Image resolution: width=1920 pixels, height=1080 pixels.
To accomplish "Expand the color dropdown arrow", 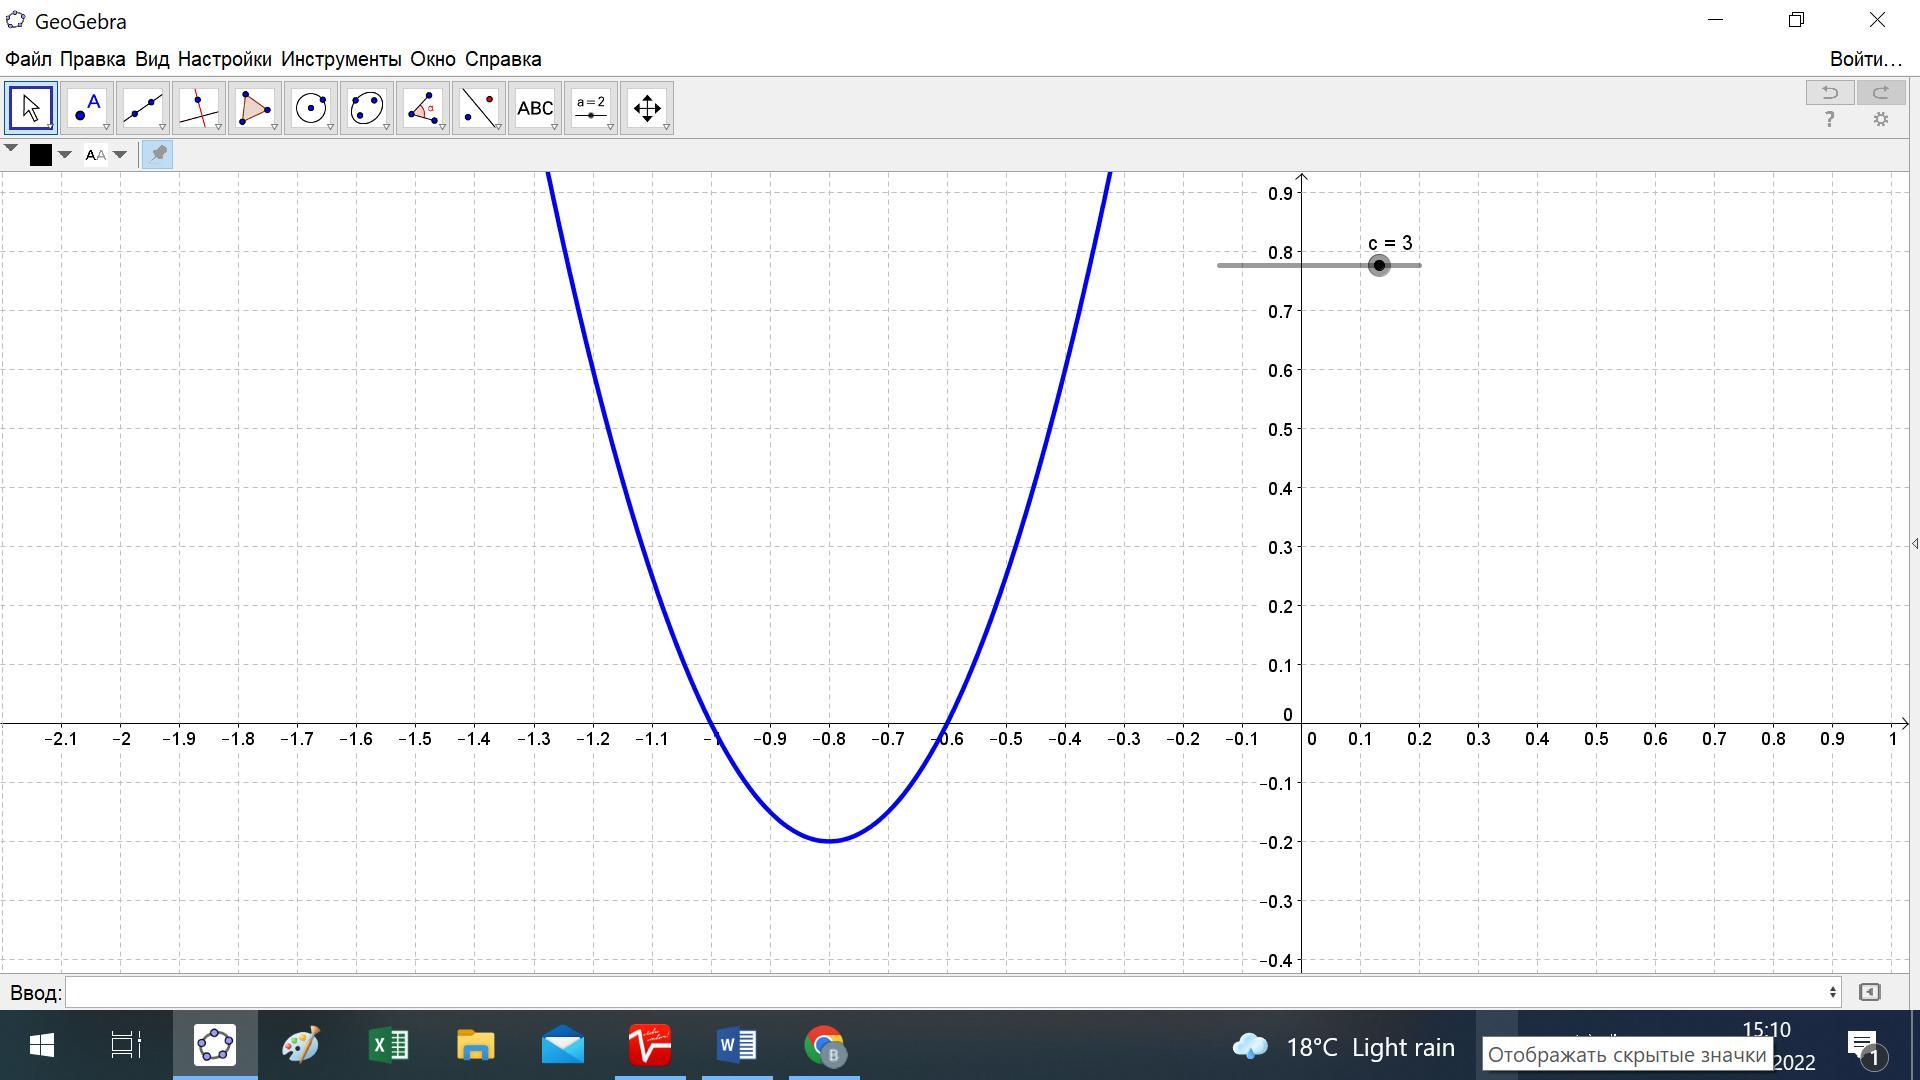I will tap(65, 155).
